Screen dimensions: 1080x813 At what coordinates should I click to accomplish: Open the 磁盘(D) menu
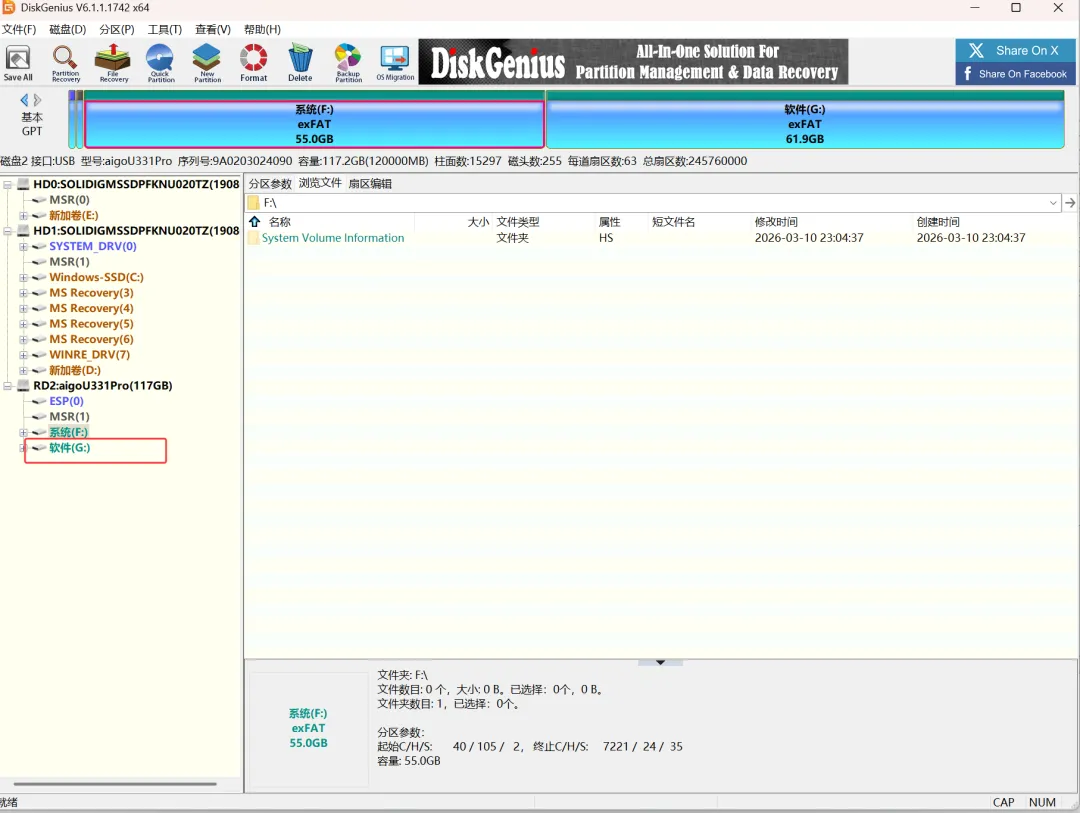(x=68, y=30)
